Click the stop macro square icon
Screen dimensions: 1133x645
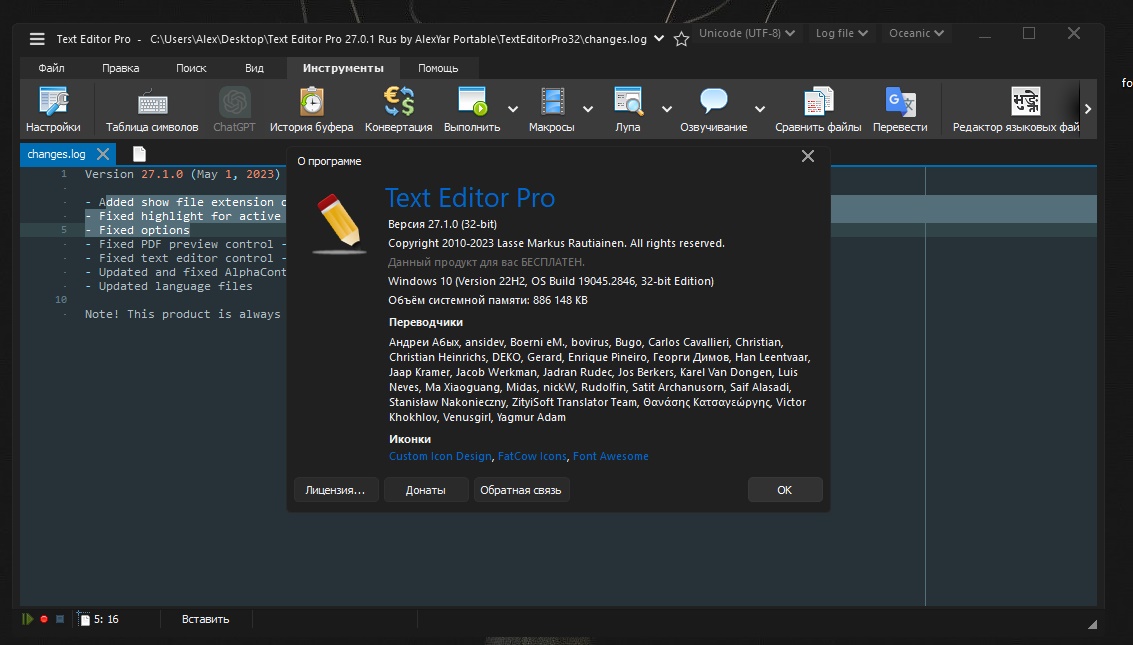click(60, 619)
